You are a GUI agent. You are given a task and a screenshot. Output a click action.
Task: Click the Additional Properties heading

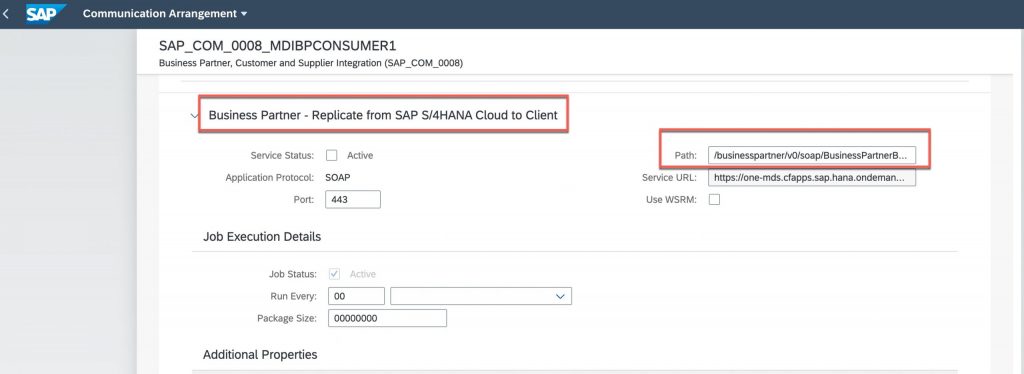point(260,355)
